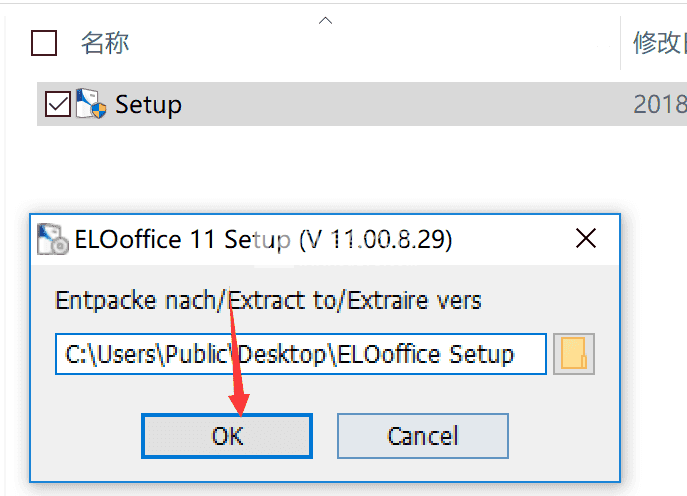The image size is (687, 496).
Task: Toggle the select-all checkbox beside 名称
Action: coord(44,43)
